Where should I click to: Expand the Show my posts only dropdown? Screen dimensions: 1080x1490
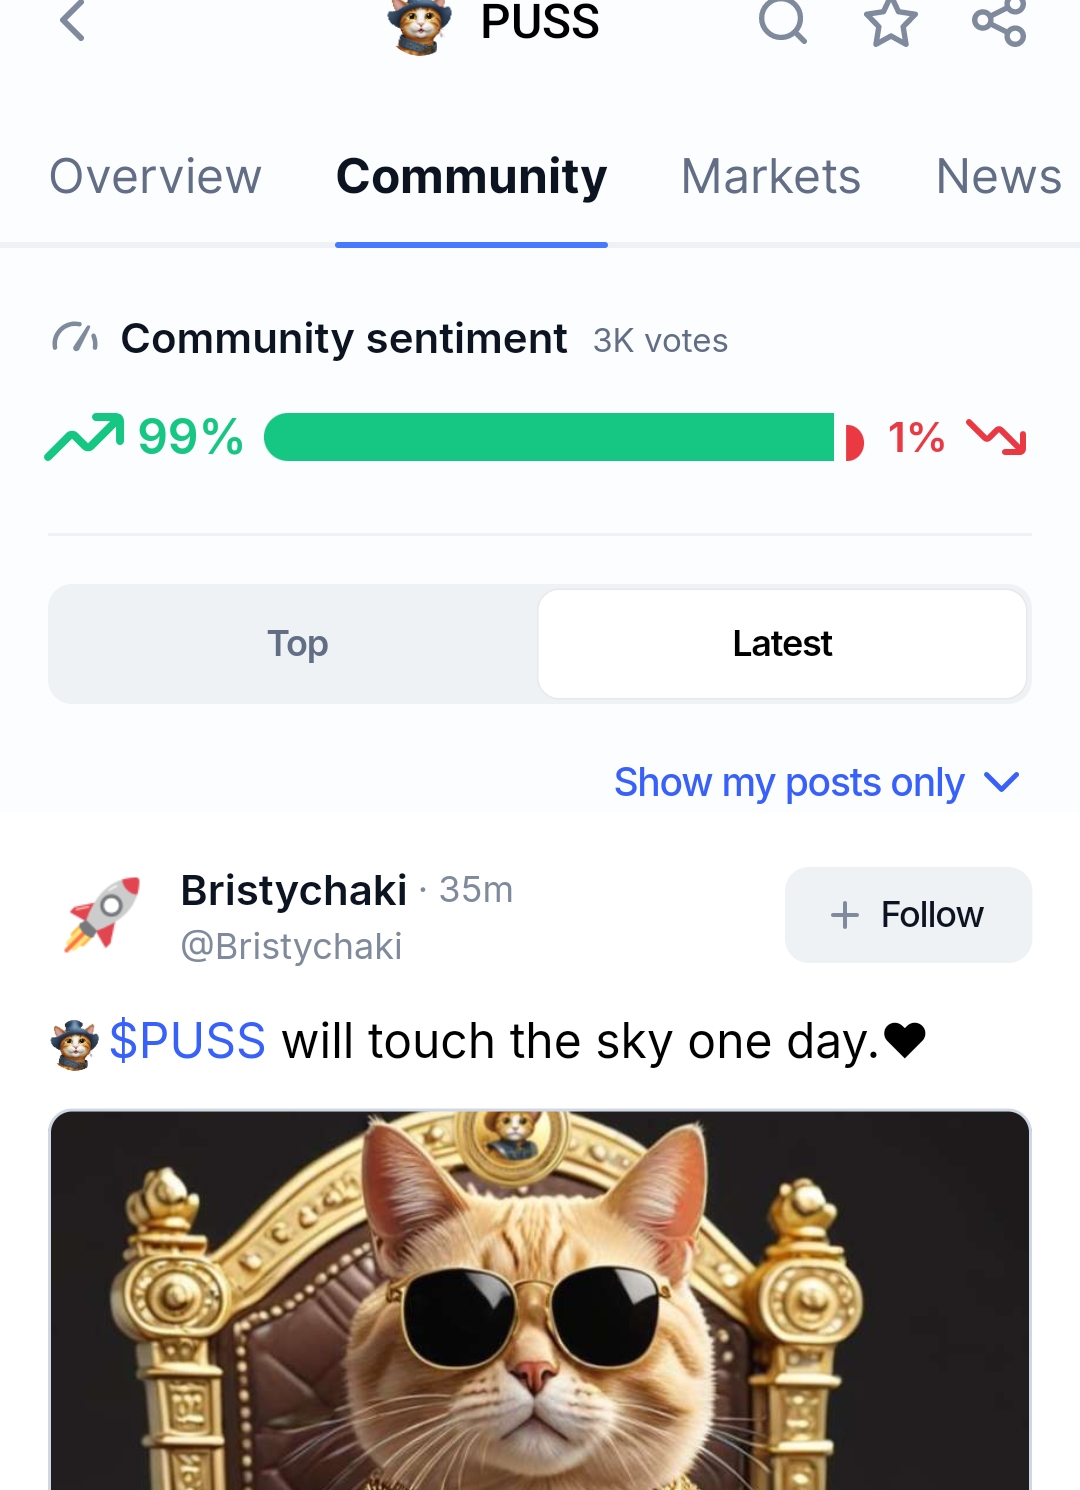click(x=789, y=782)
